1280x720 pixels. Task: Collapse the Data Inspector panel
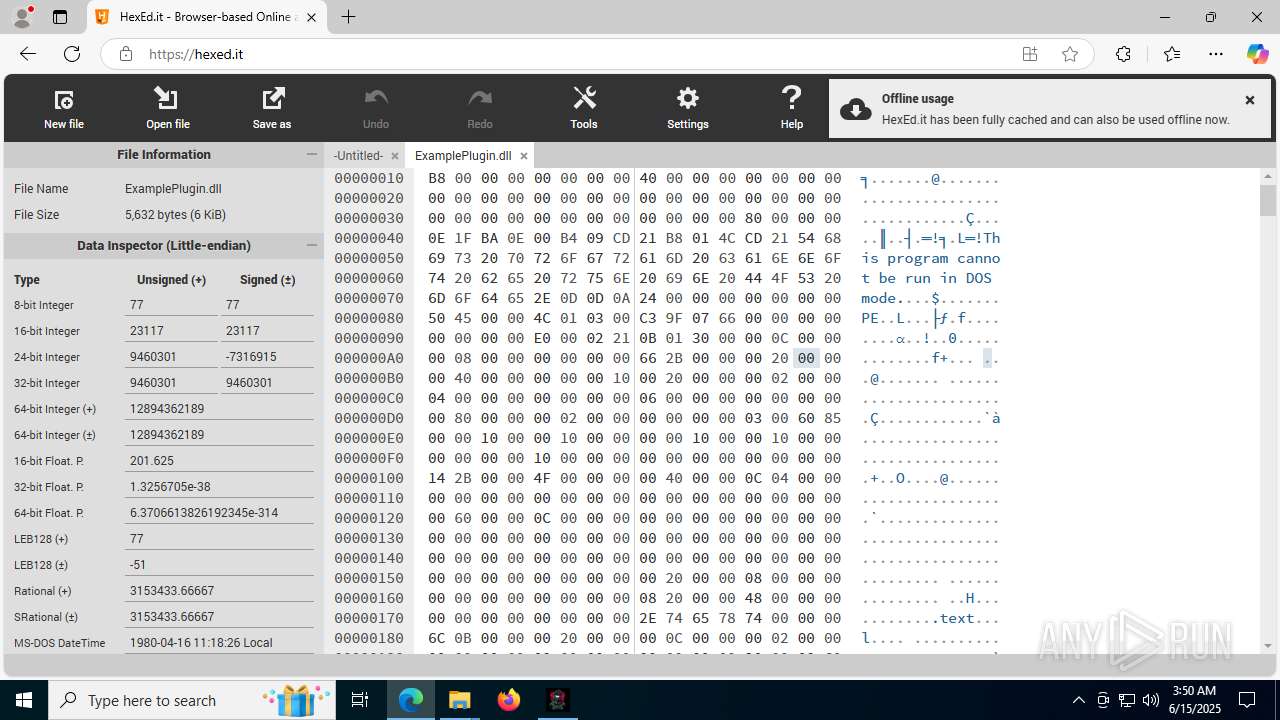(311, 245)
